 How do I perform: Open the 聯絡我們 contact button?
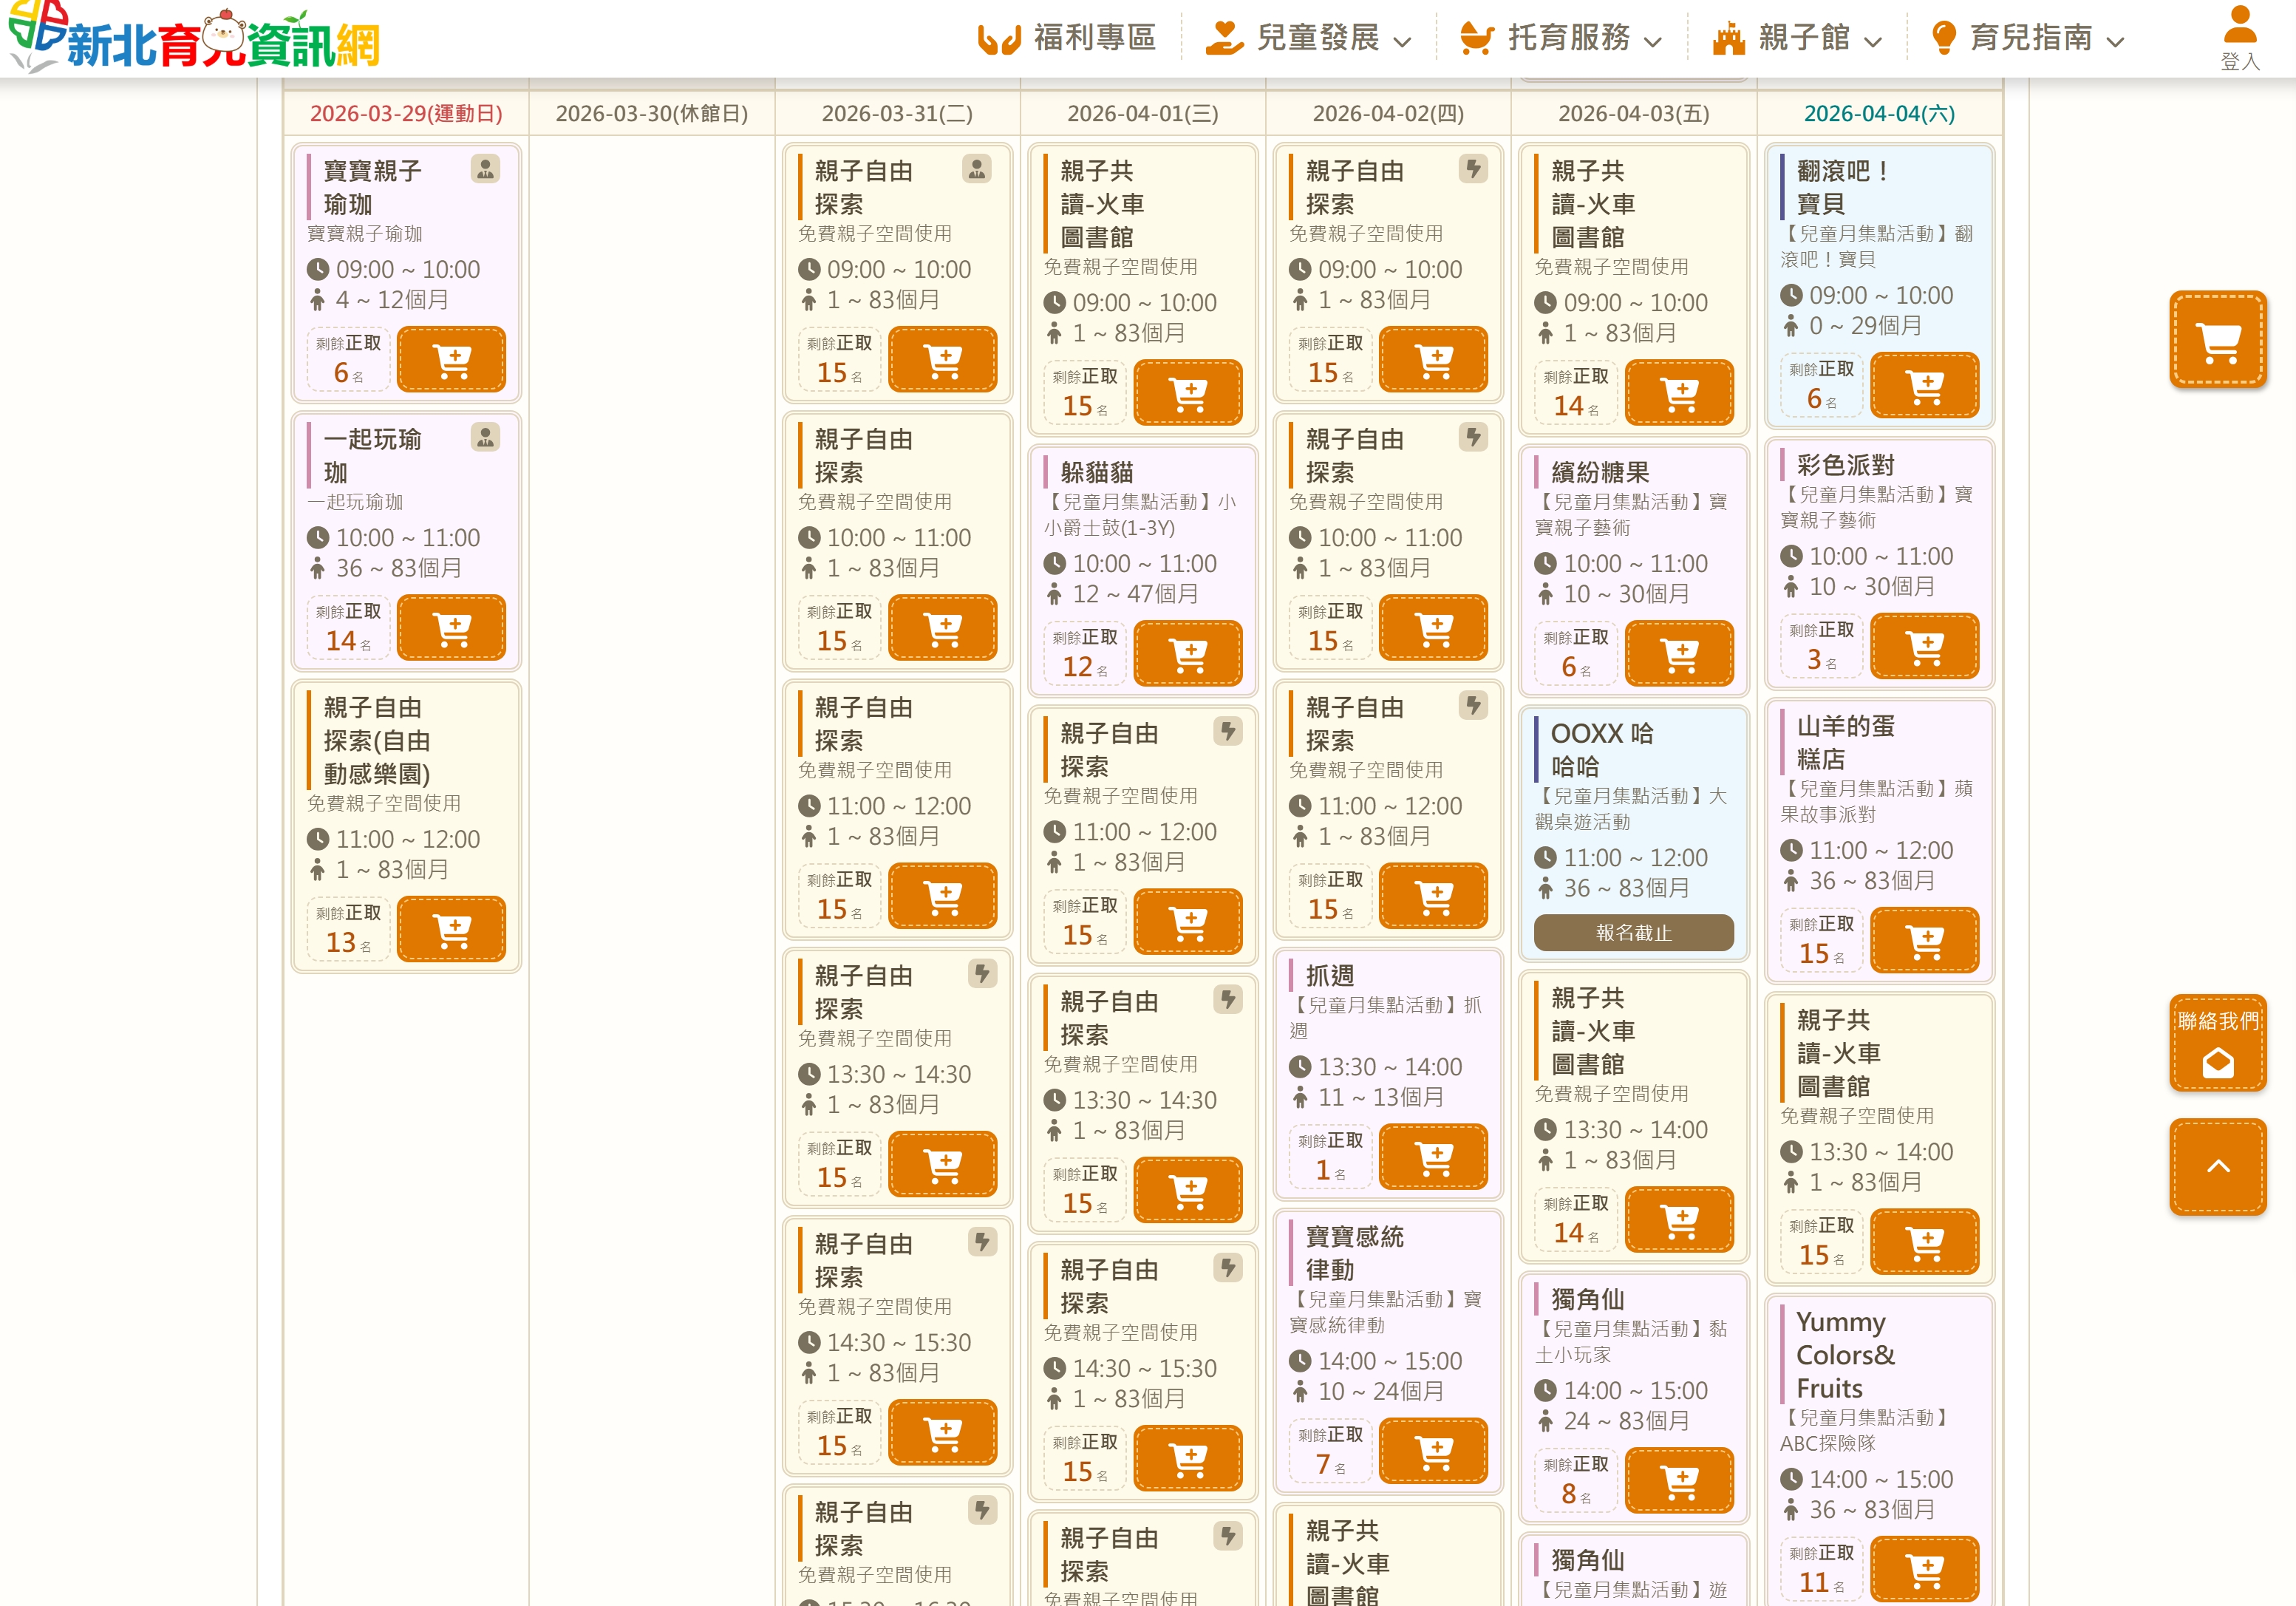[2217, 1042]
